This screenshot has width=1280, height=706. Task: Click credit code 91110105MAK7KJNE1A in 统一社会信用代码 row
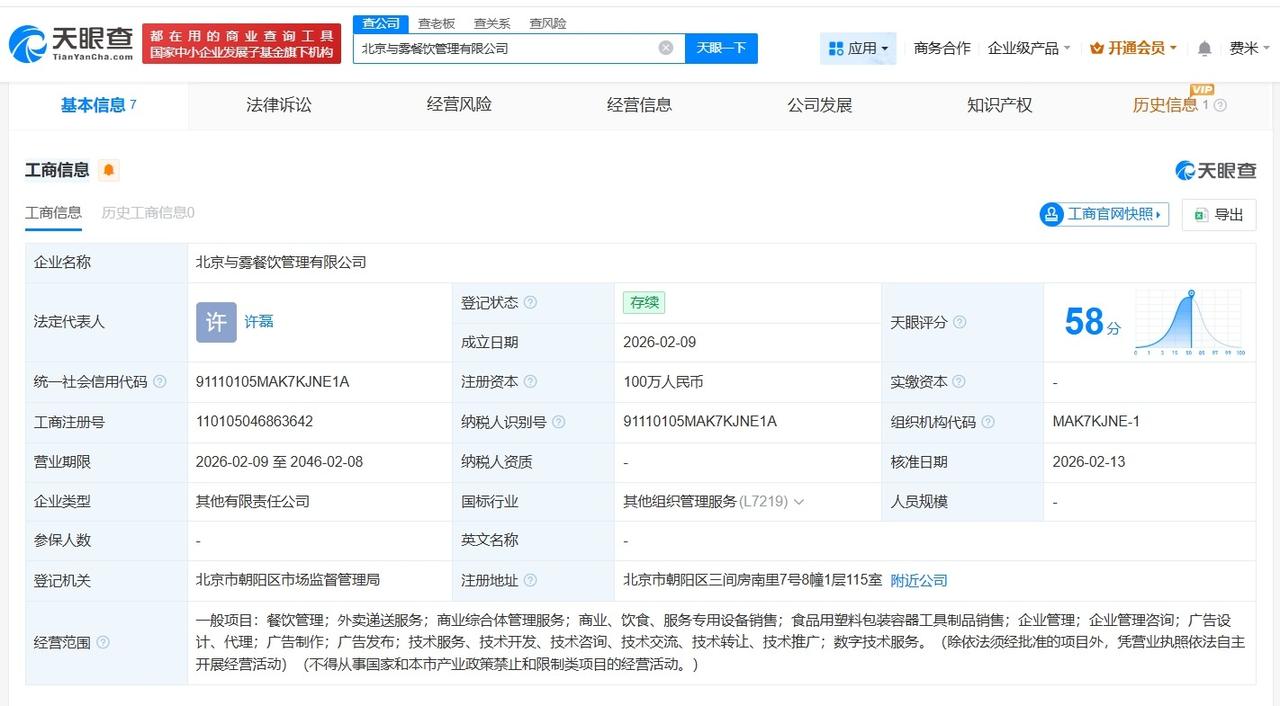(x=272, y=382)
